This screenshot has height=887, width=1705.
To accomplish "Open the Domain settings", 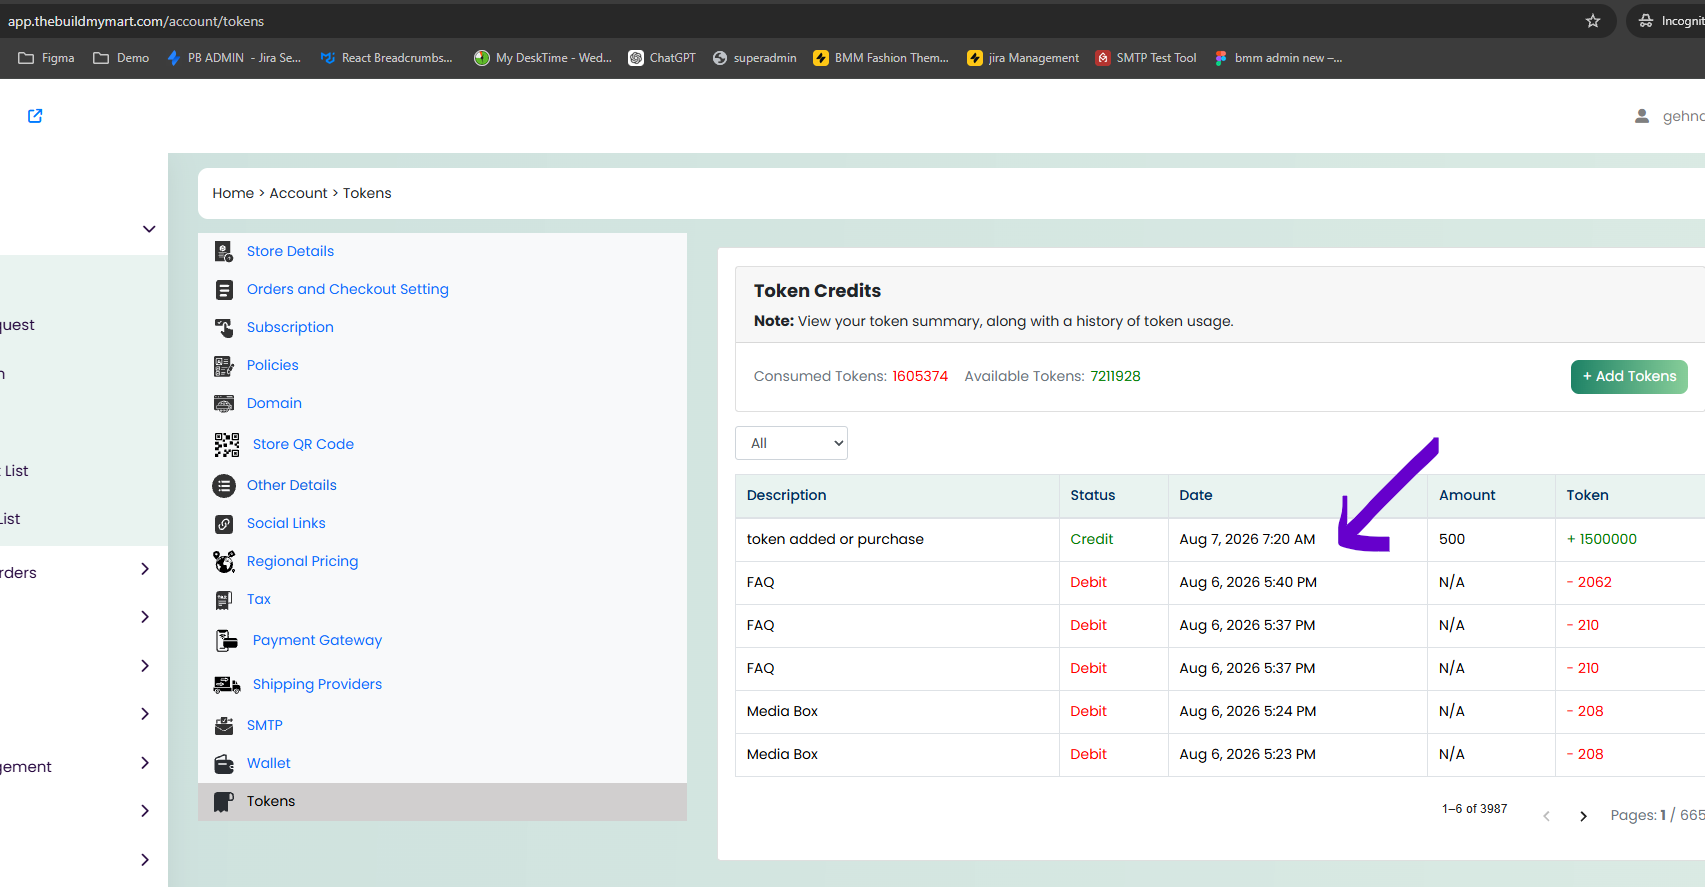I will coord(274,403).
